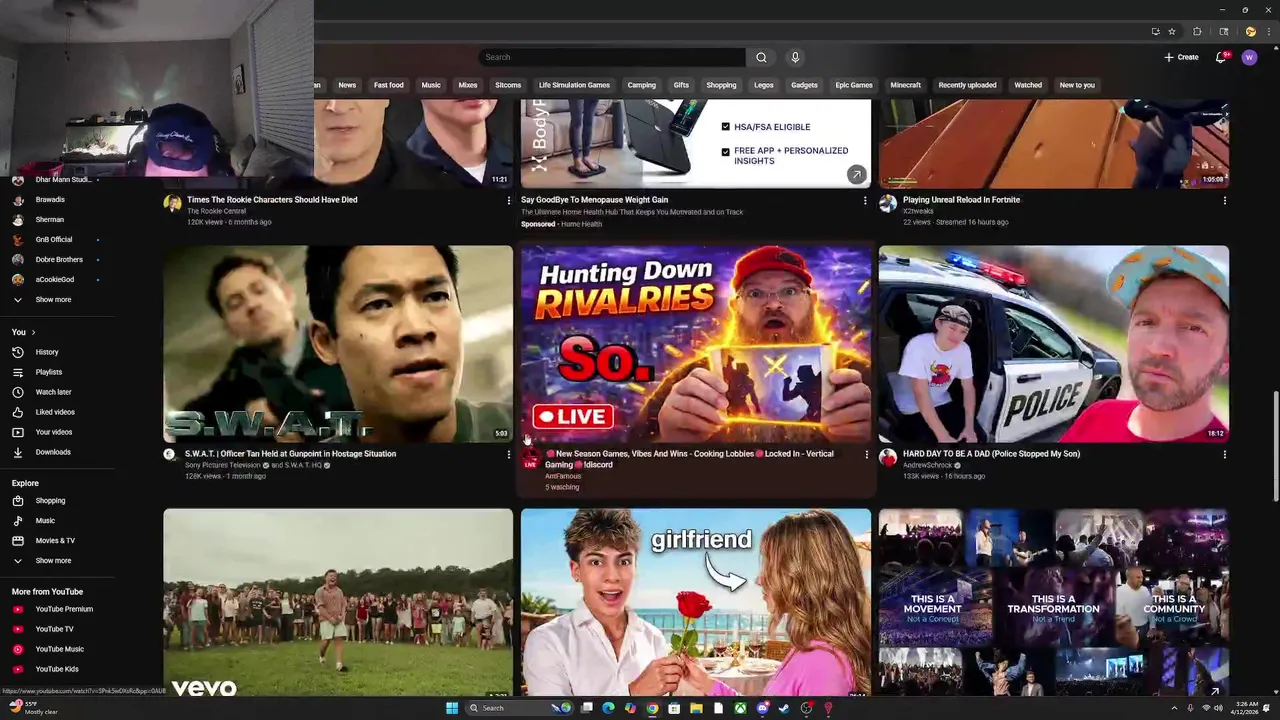Open Your videos in the sidebar

pos(53,432)
